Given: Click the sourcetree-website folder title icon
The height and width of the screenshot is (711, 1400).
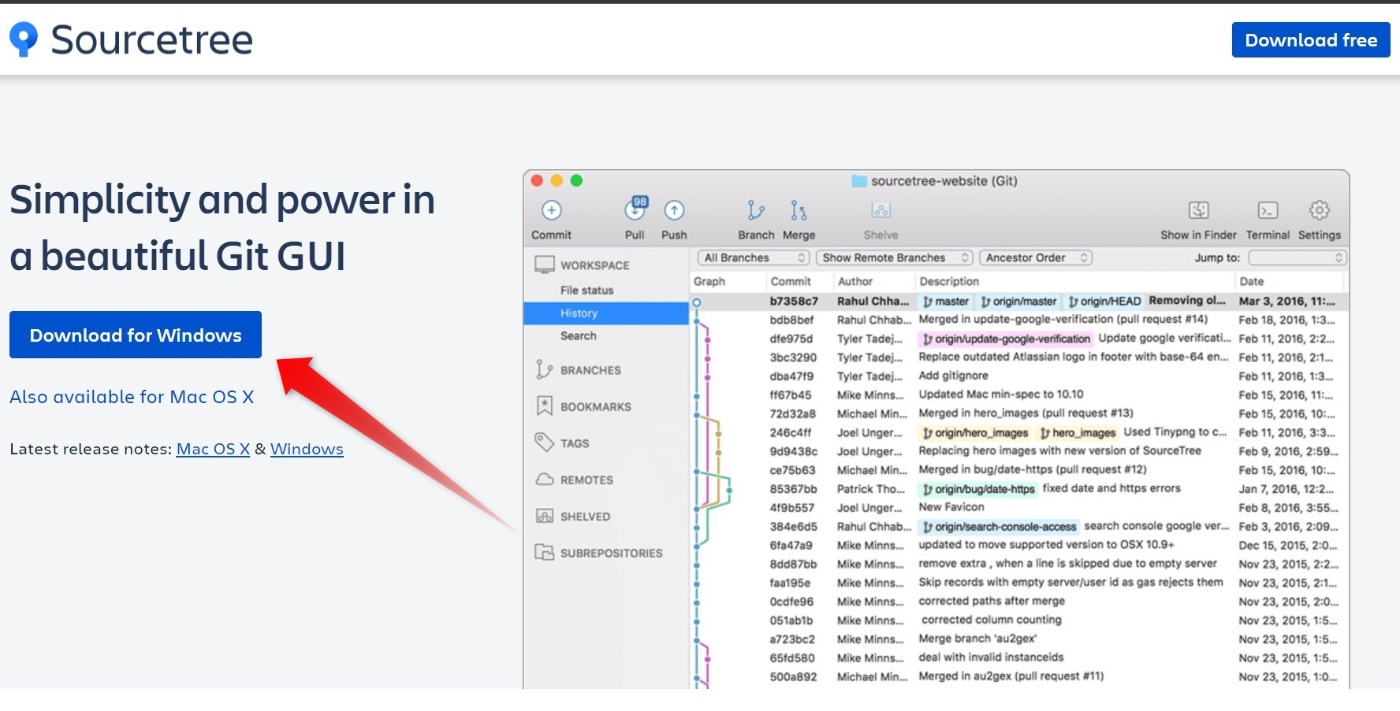Looking at the screenshot, I should (x=858, y=181).
